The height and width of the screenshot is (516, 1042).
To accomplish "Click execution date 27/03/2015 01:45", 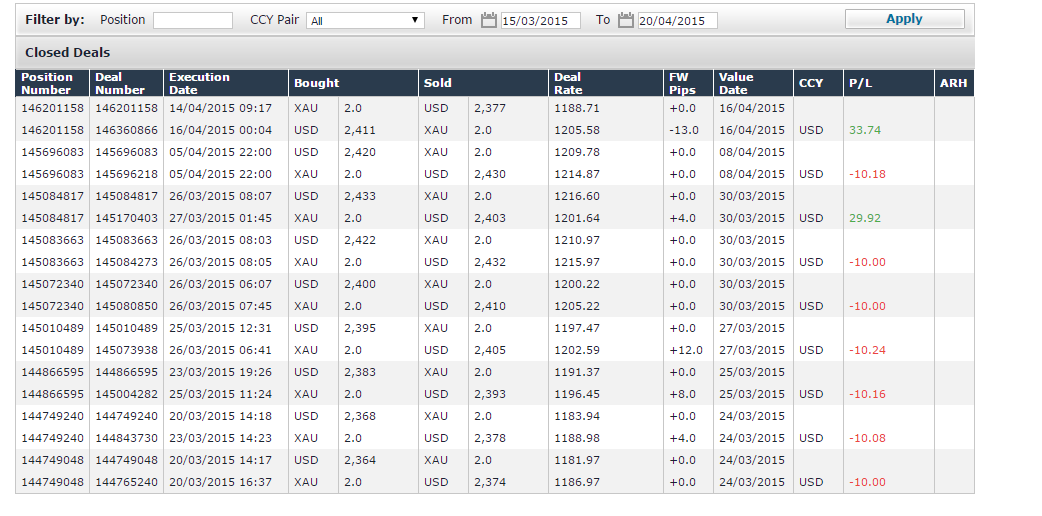I will (220, 218).
